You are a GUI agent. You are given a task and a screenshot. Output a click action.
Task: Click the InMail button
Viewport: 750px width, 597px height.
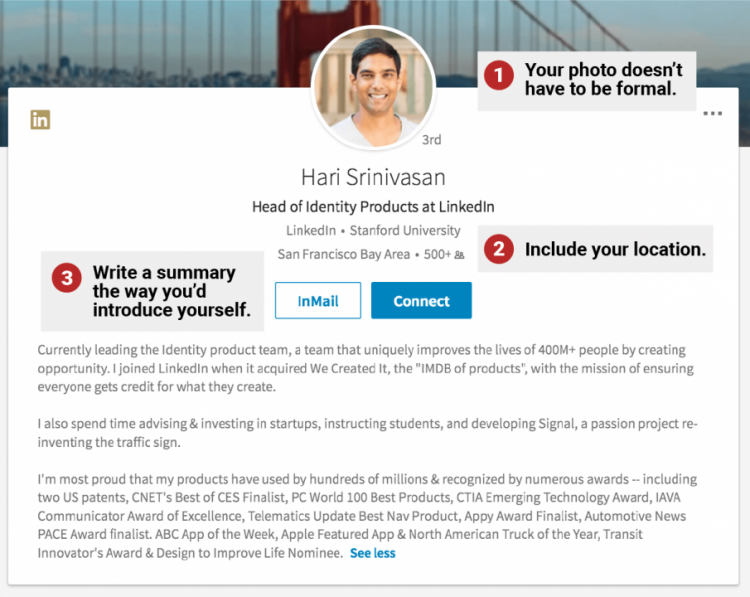click(317, 301)
